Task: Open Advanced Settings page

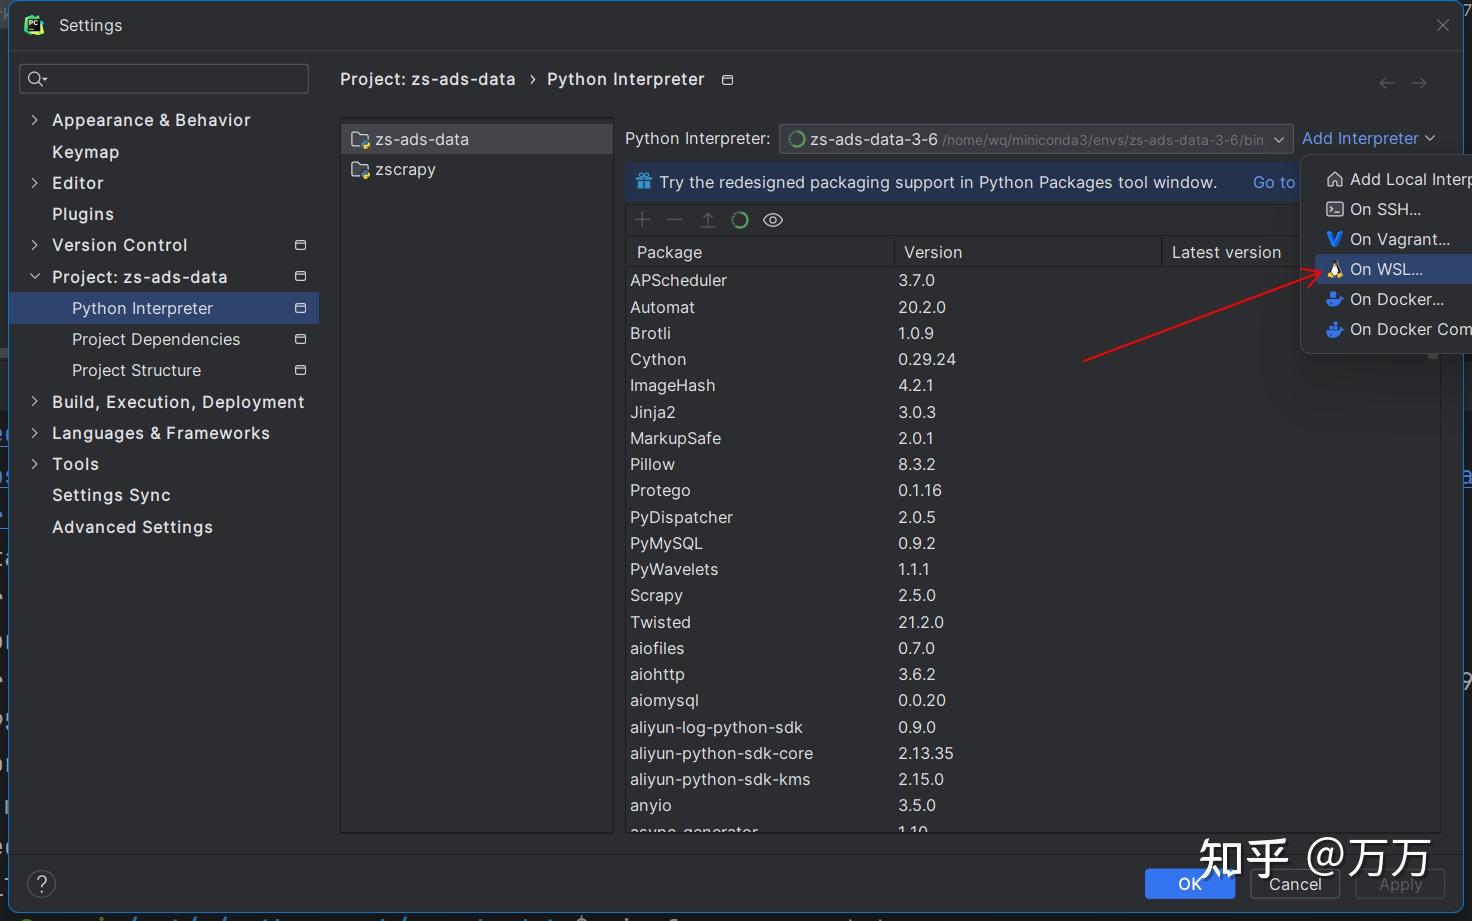Action: (x=132, y=527)
